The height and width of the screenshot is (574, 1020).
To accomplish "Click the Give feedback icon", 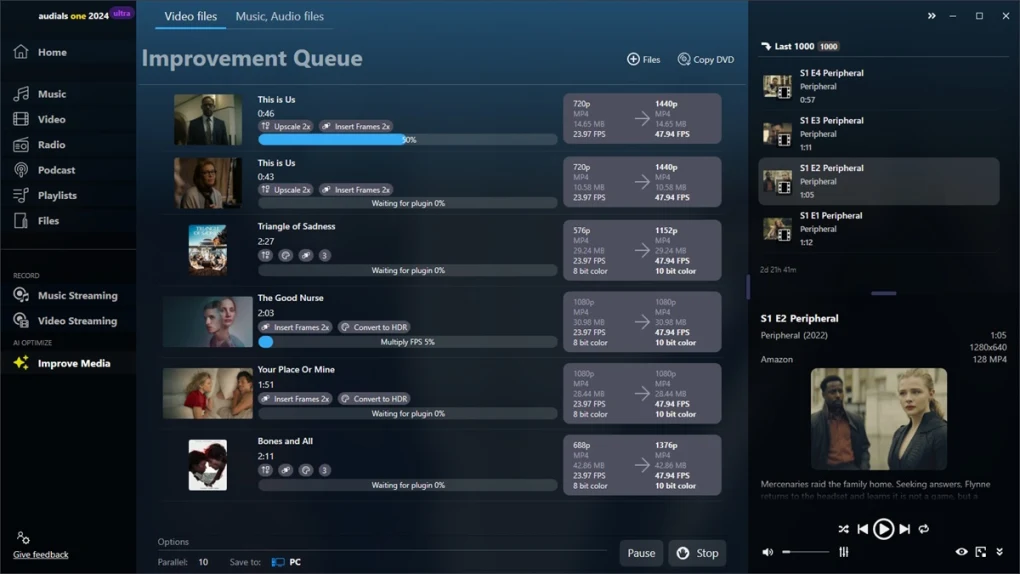I will click(23, 538).
